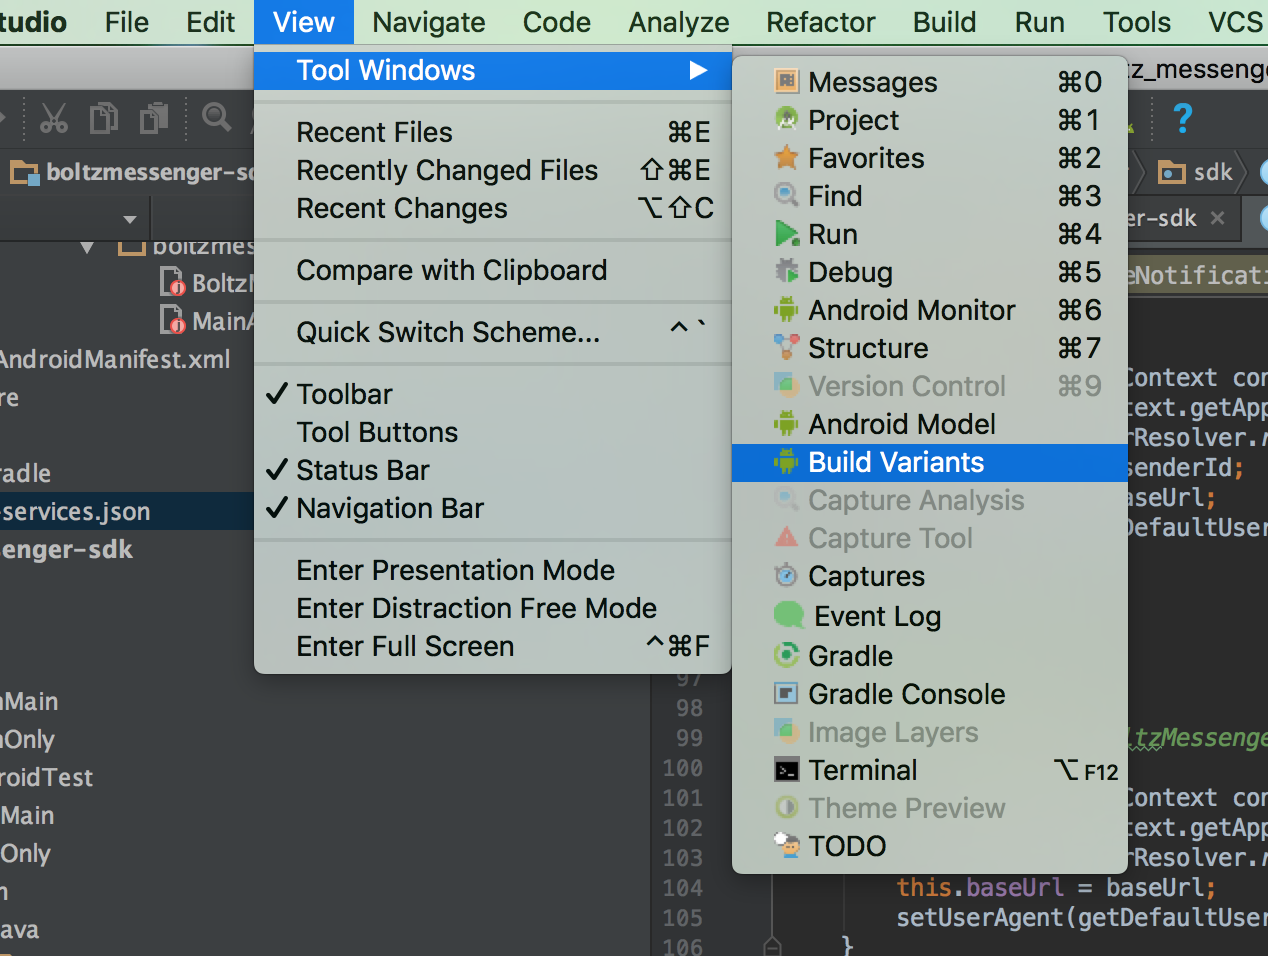Close the er-sdk editor tab
Viewport: 1268px width, 956px height.
pos(1217,218)
